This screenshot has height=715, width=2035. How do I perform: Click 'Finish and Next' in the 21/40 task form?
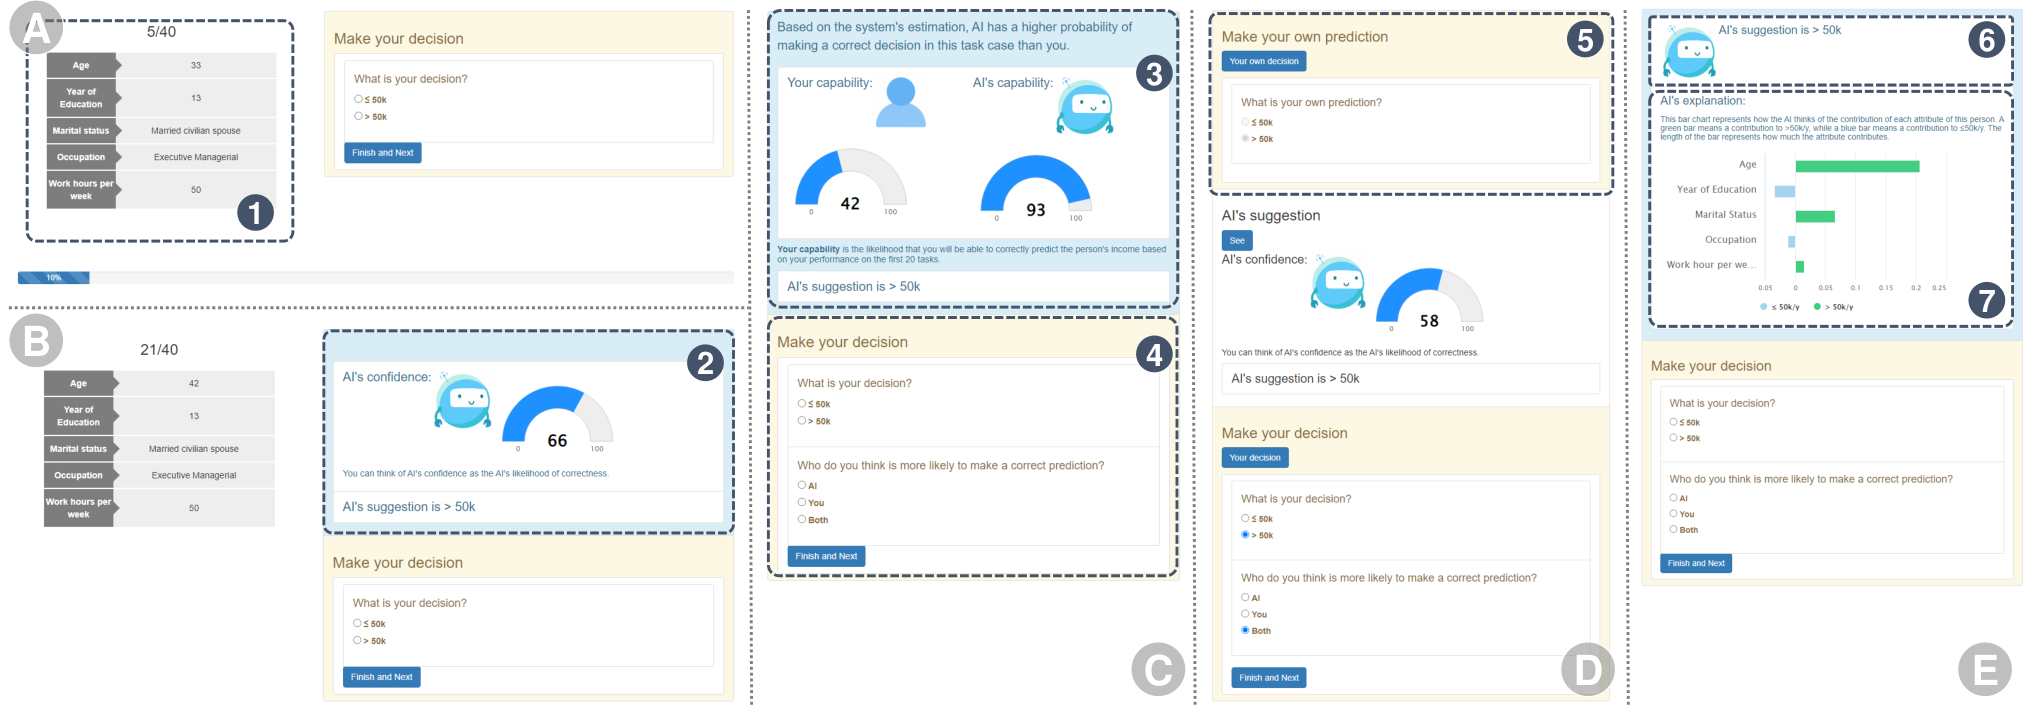click(x=382, y=677)
